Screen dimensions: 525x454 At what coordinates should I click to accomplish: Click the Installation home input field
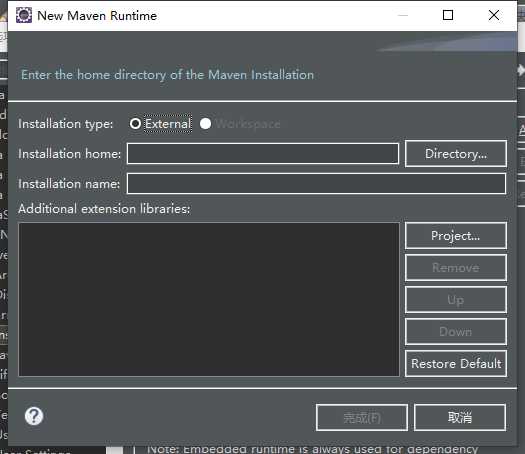[x=263, y=154]
